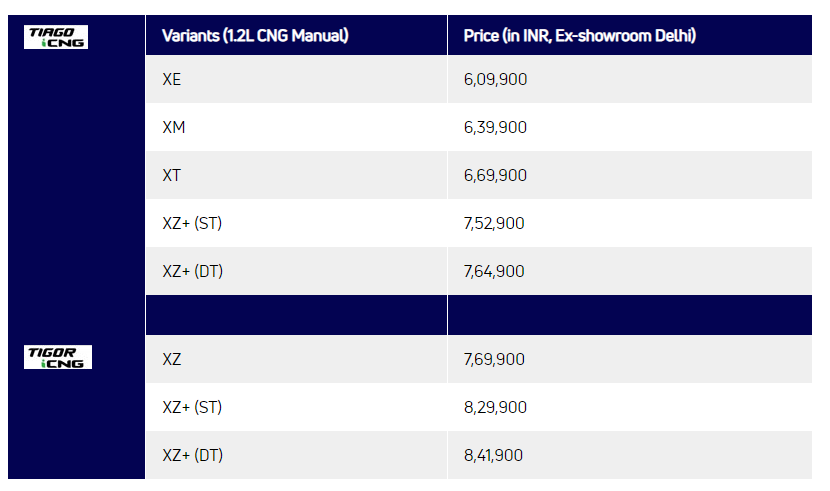Viewport: 830px width, 491px height.
Task: Select the Tiago XM variant cell
Action: click(x=174, y=128)
